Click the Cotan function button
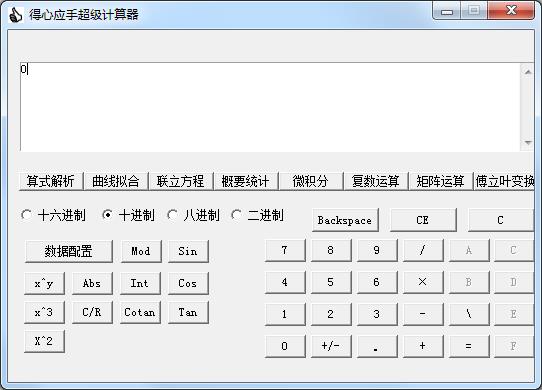542x390 pixels. (x=140, y=313)
